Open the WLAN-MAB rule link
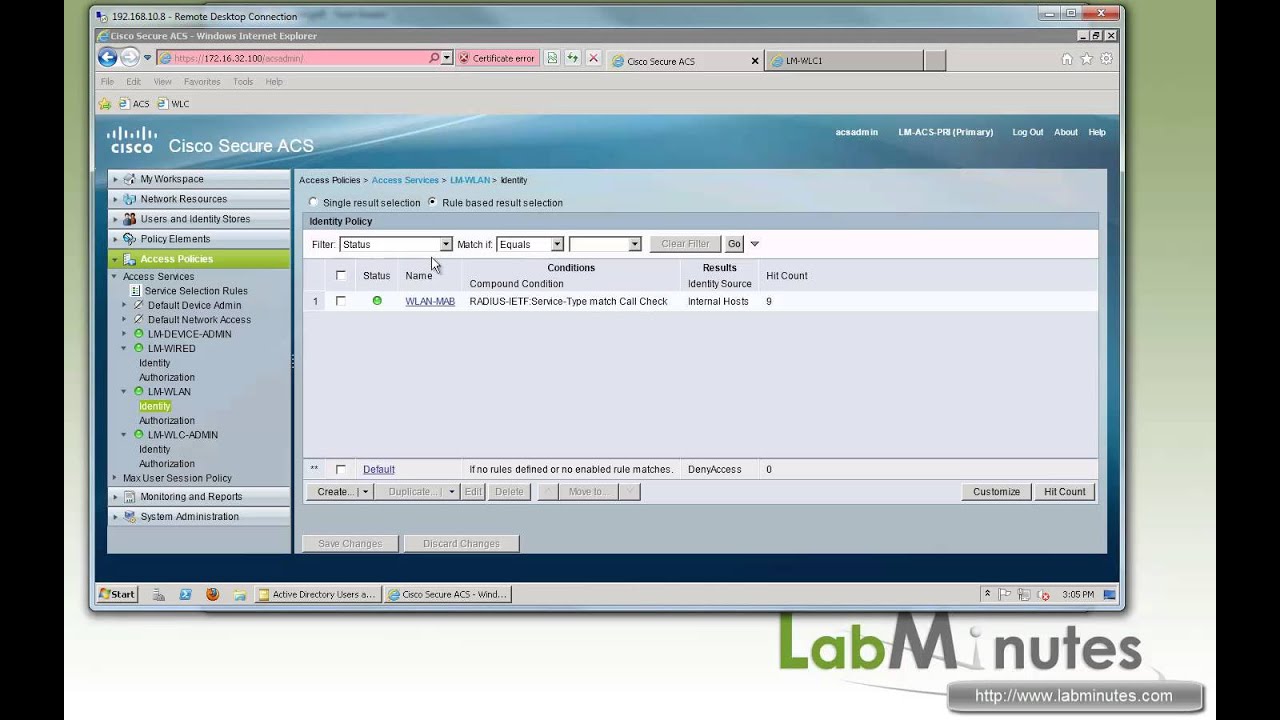1280x720 pixels. [430, 301]
